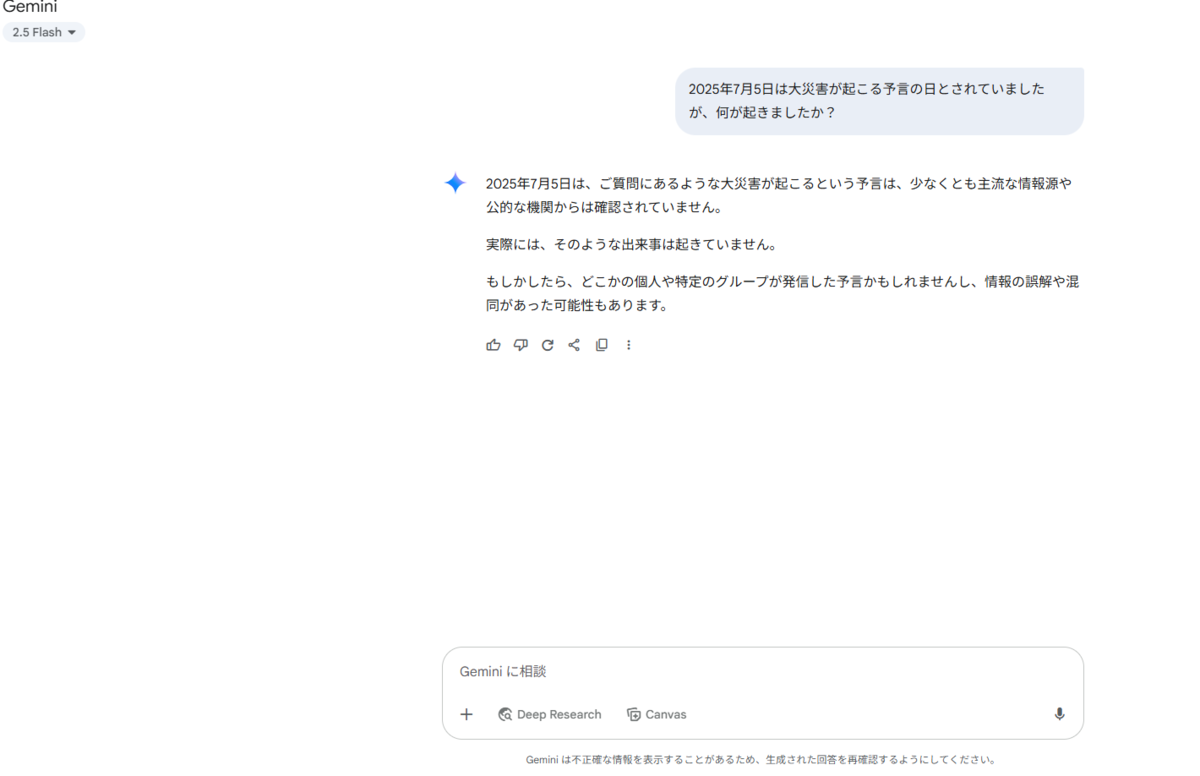Screen dimensions: 1200x776
Task: Click the Gemini sparkle star icon
Action: coord(455,183)
